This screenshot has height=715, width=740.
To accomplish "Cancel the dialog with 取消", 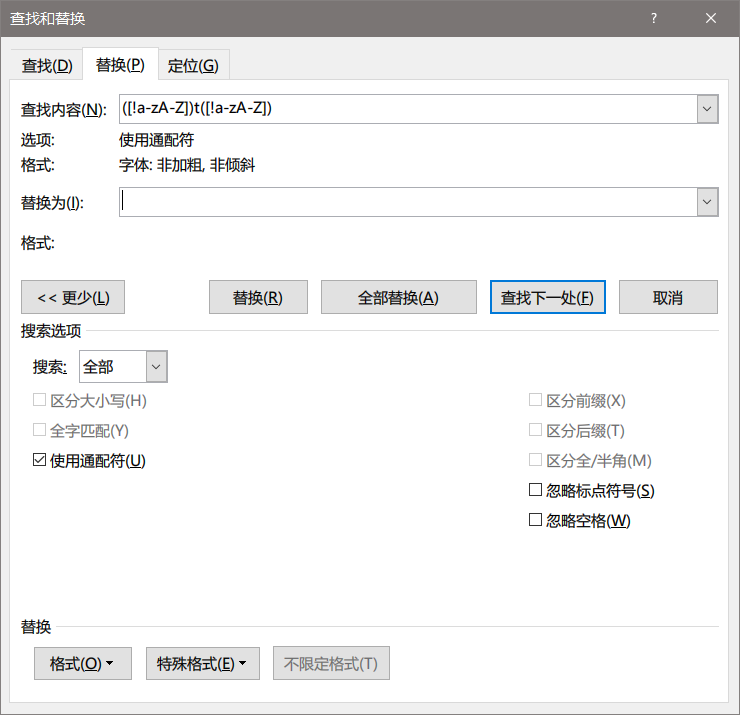I will pos(667,297).
